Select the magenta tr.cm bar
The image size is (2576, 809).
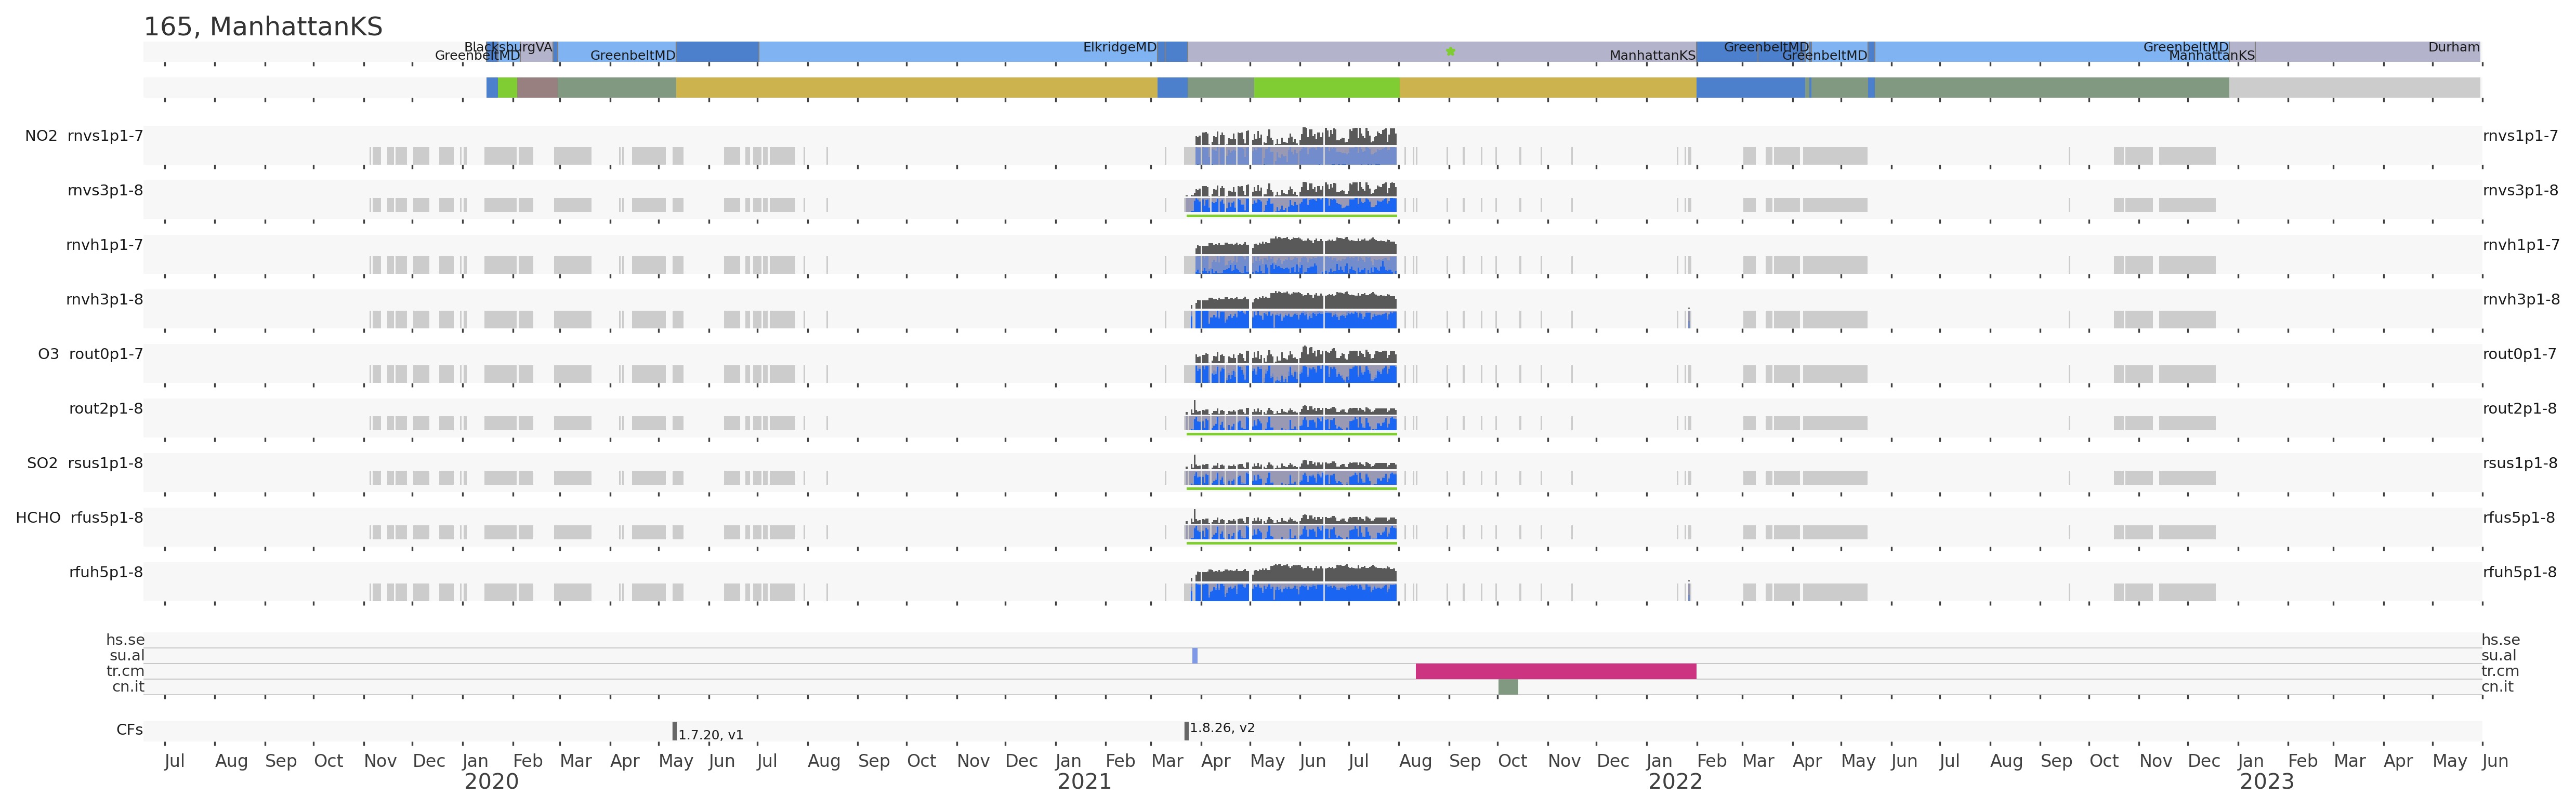pos(1555,671)
